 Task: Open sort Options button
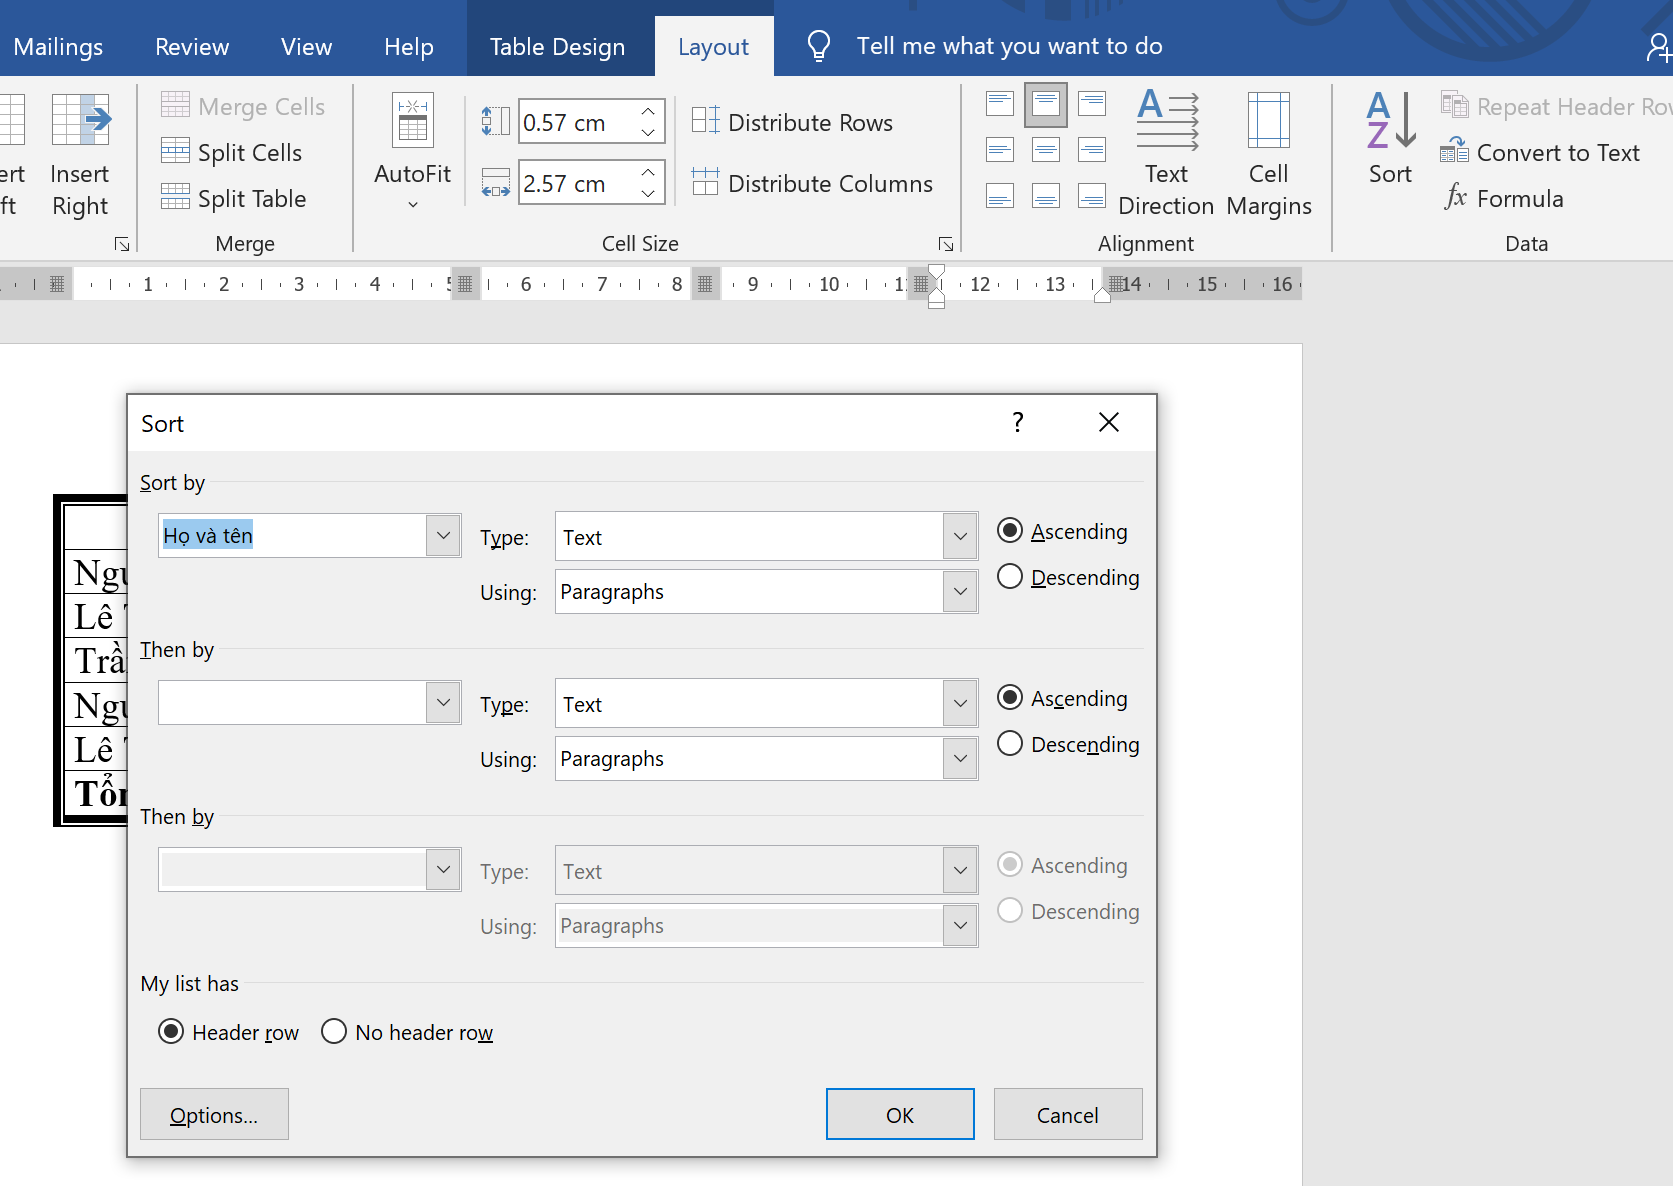pos(214,1114)
